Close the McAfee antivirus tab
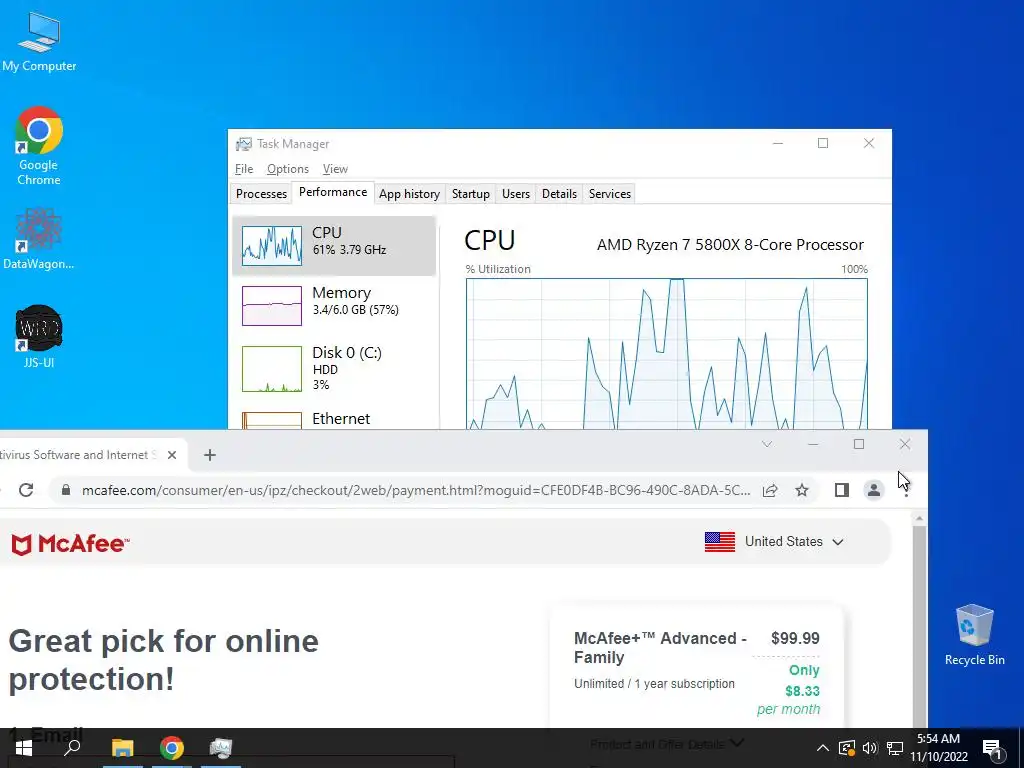This screenshot has height=768, width=1024. (x=172, y=455)
